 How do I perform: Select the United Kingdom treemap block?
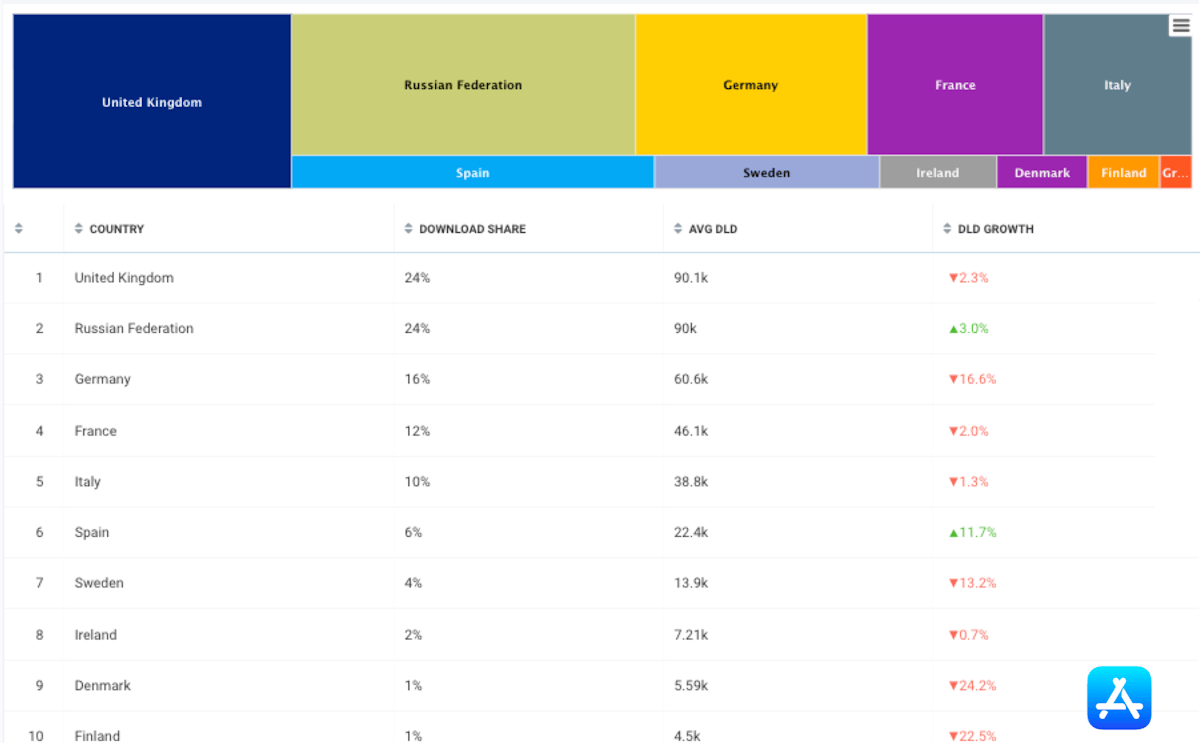point(152,101)
